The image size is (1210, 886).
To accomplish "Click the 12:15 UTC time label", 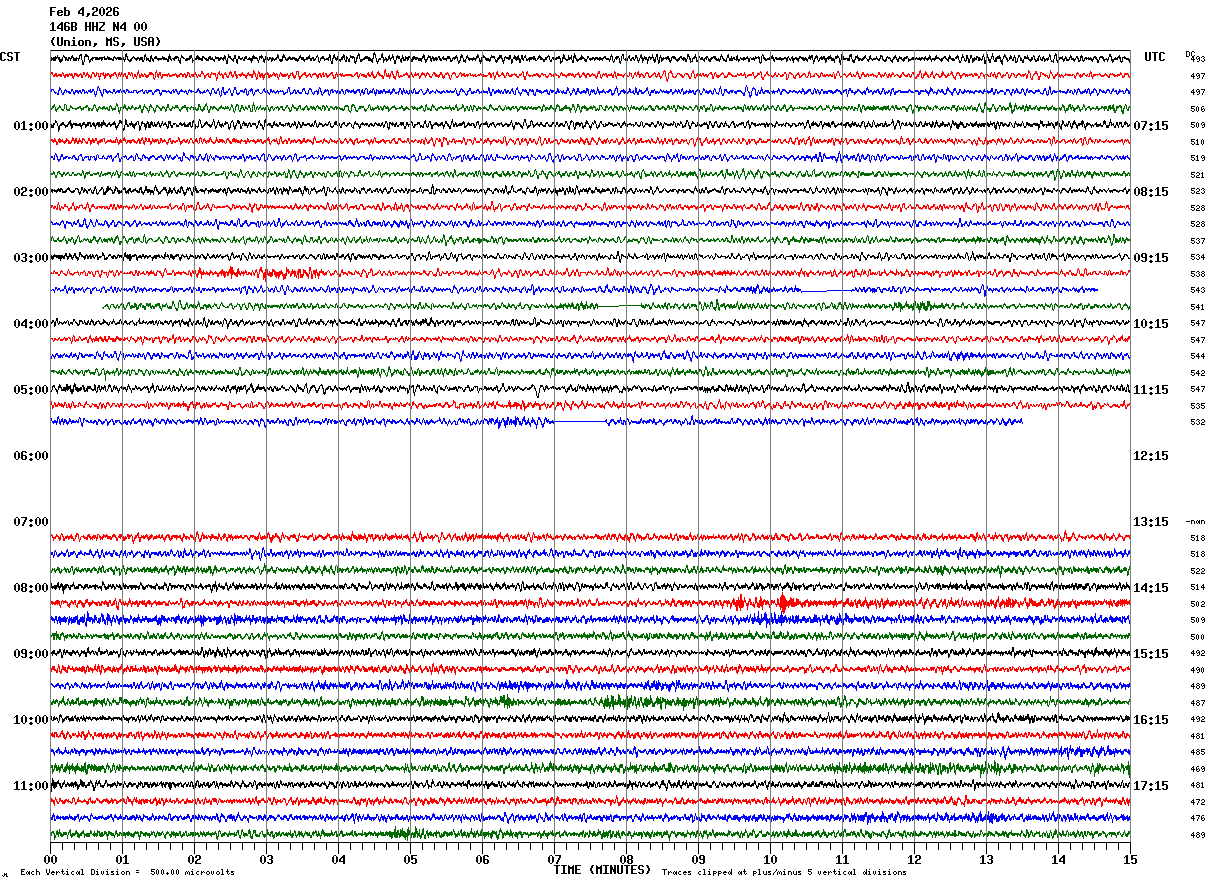I will pos(1151,456).
